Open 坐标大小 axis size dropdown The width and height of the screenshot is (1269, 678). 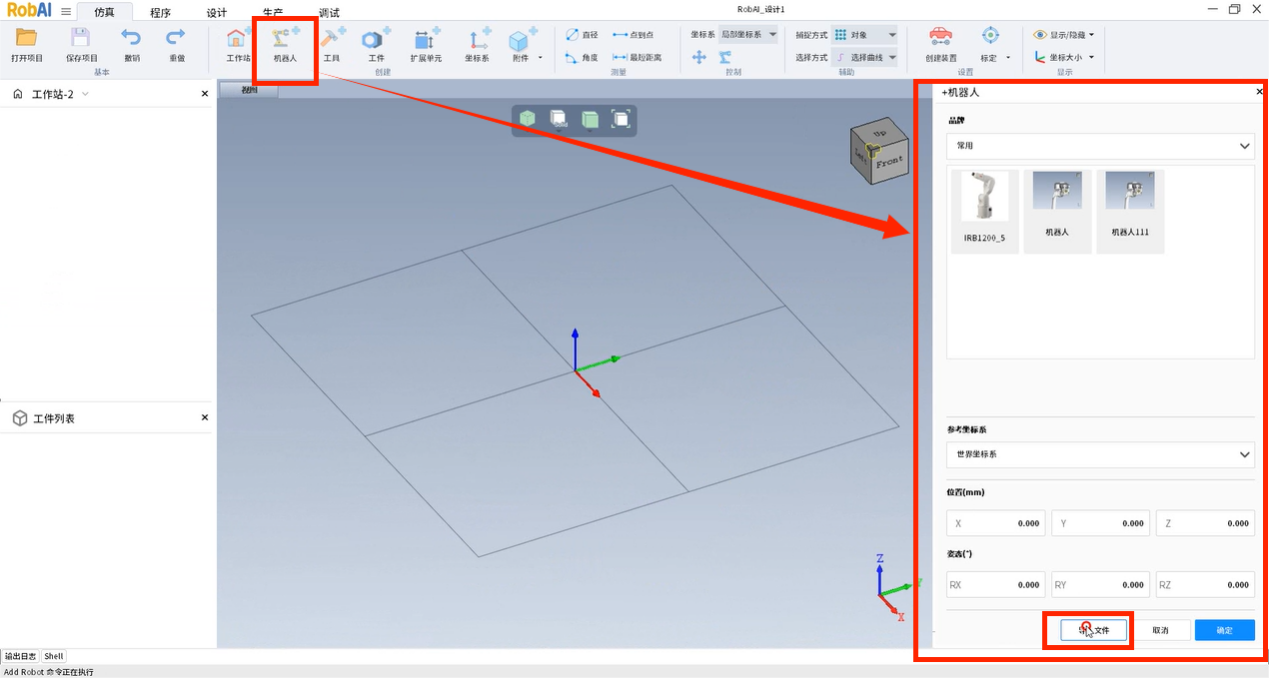tap(1064, 57)
